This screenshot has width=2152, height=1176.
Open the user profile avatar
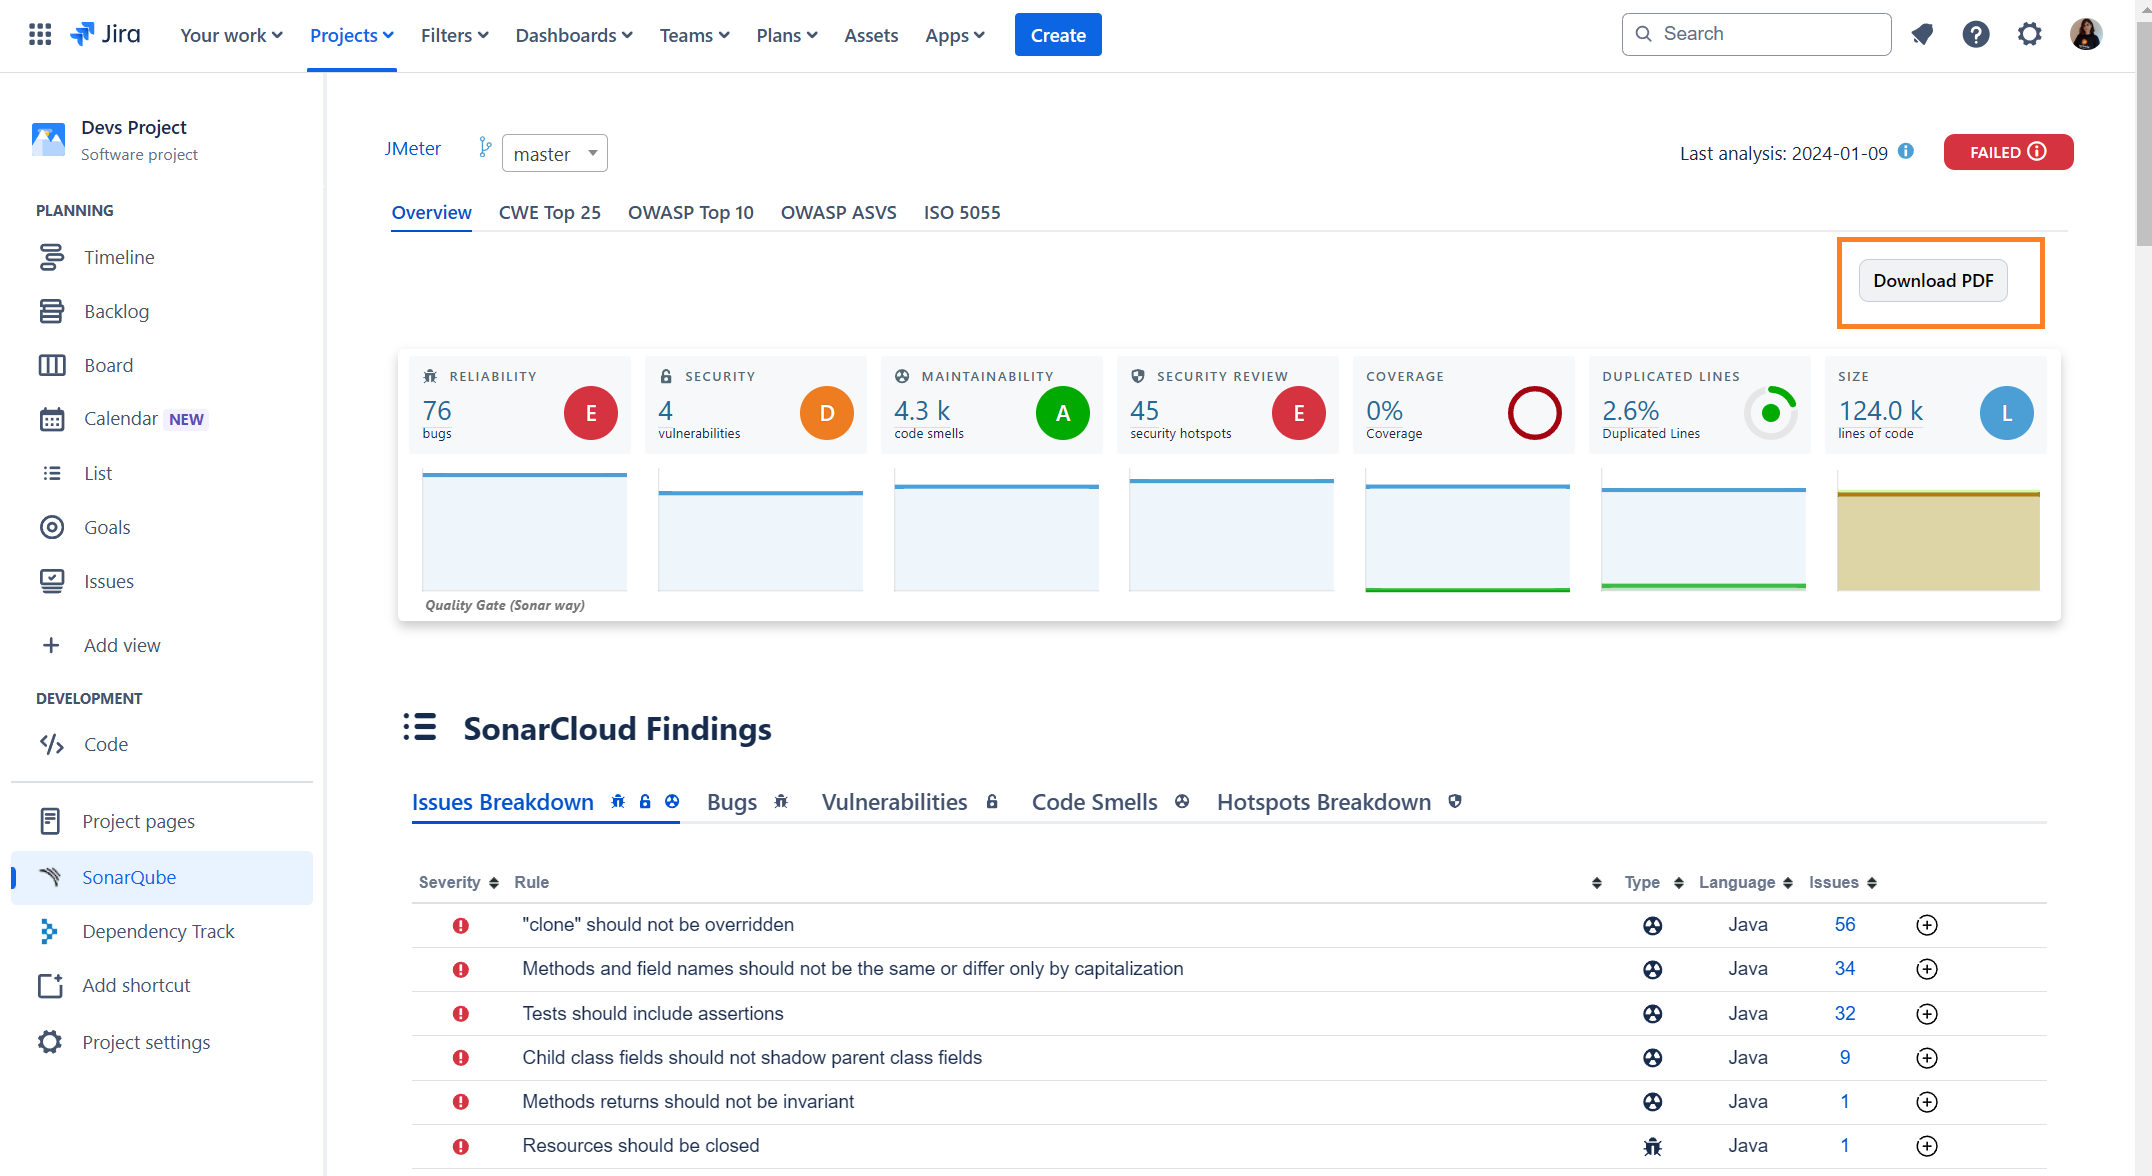pyautogui.click(x=2086, y=34)
